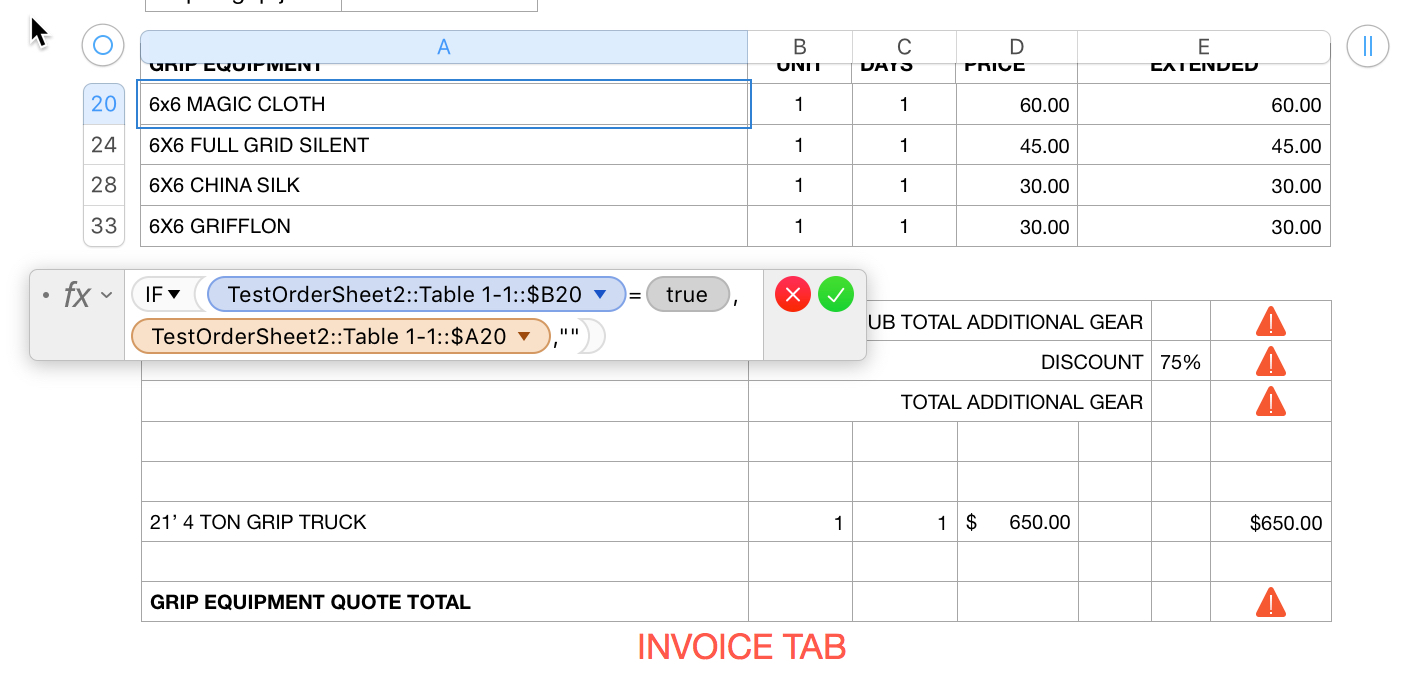The image size is (1428, 680).
Task: Click the true value token in the formula
Action: coord(687,294)
